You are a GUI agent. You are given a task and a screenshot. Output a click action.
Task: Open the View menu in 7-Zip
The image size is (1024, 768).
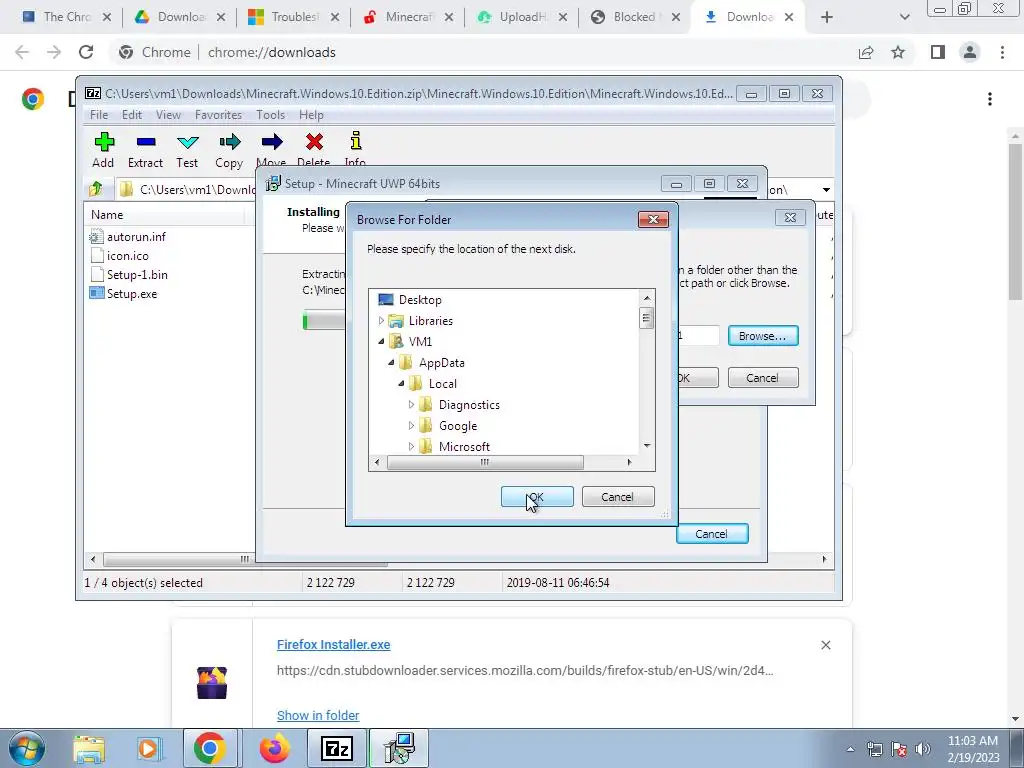(168, 115)
